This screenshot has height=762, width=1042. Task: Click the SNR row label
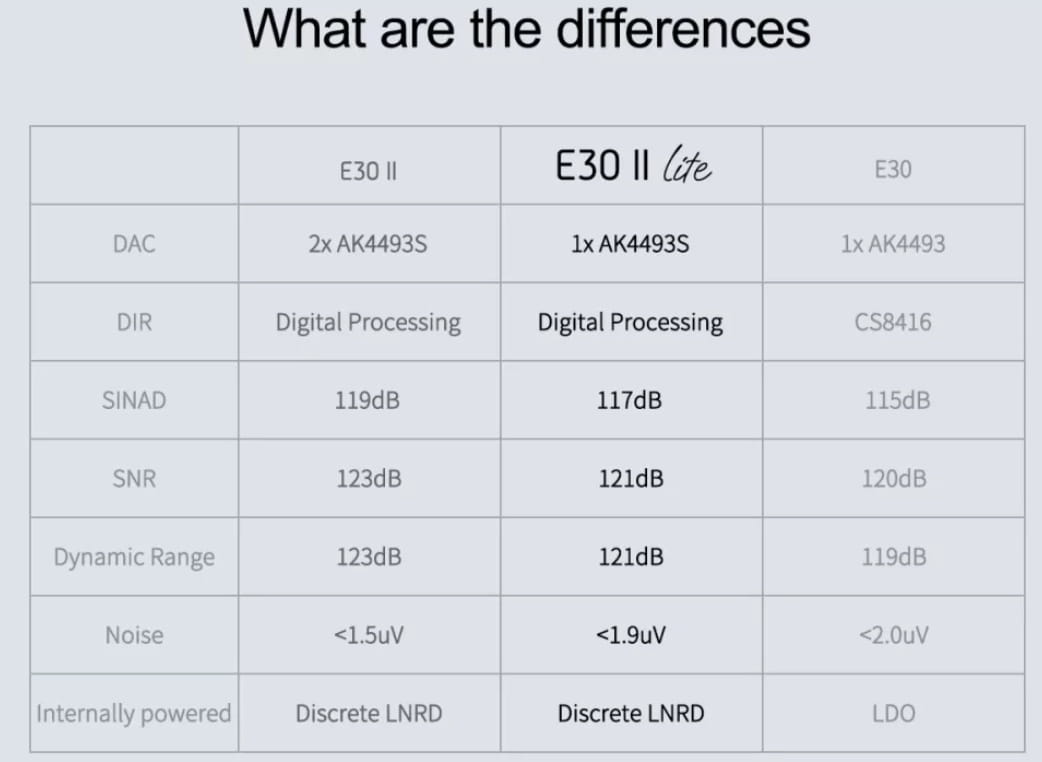point(135,479)
